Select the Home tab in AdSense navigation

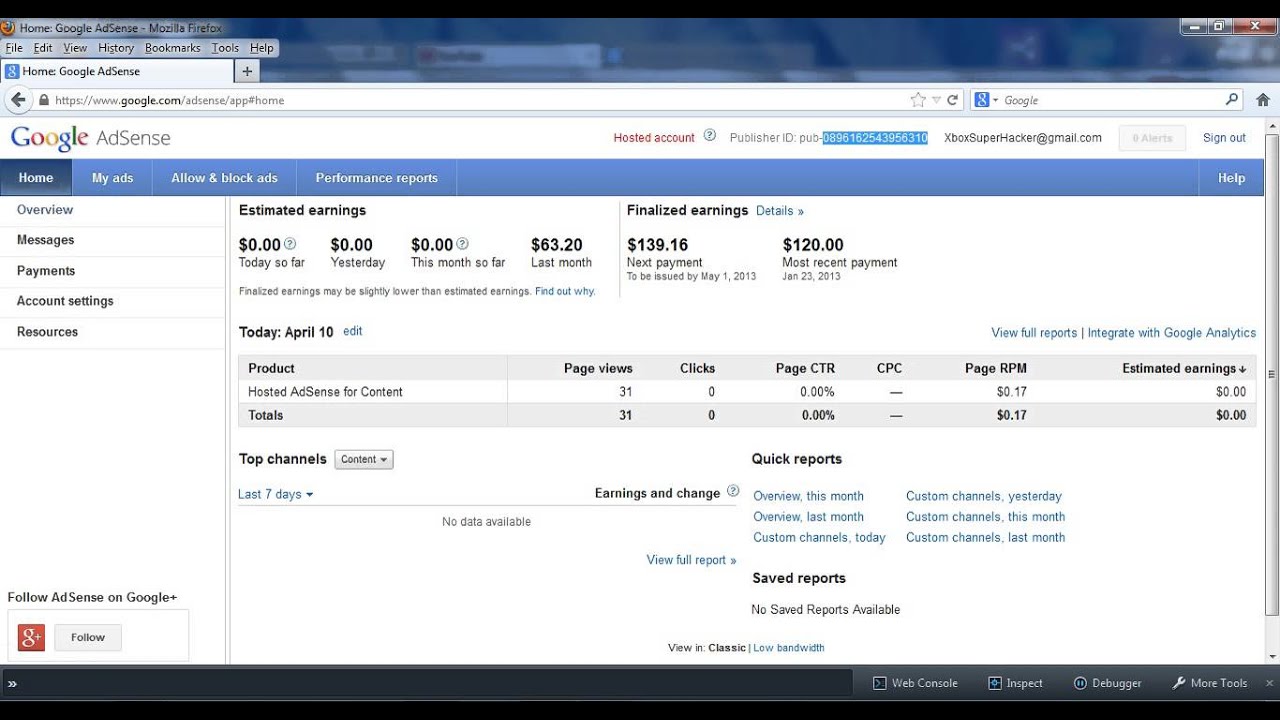click(x=36, y=178)
